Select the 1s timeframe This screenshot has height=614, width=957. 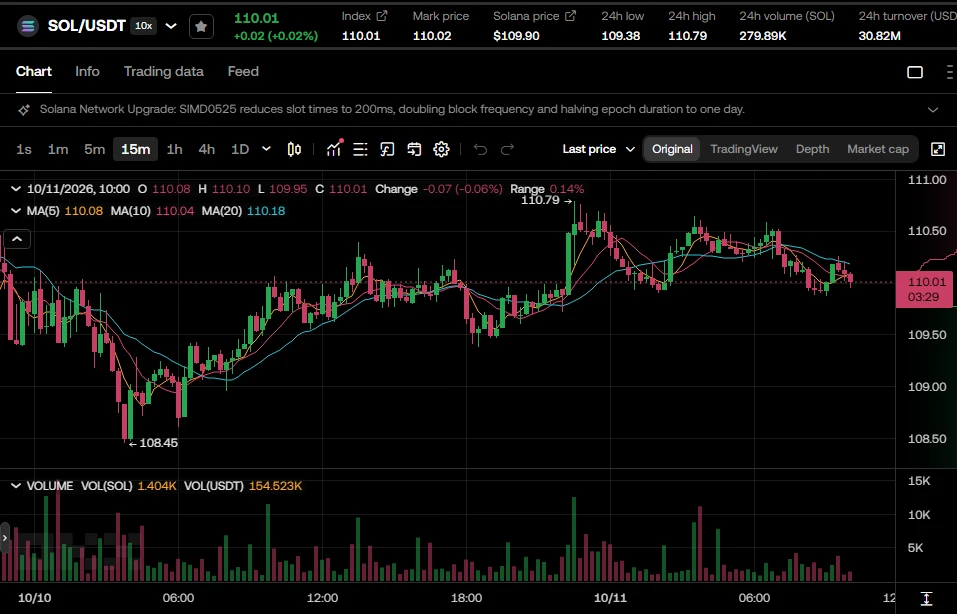24,150
